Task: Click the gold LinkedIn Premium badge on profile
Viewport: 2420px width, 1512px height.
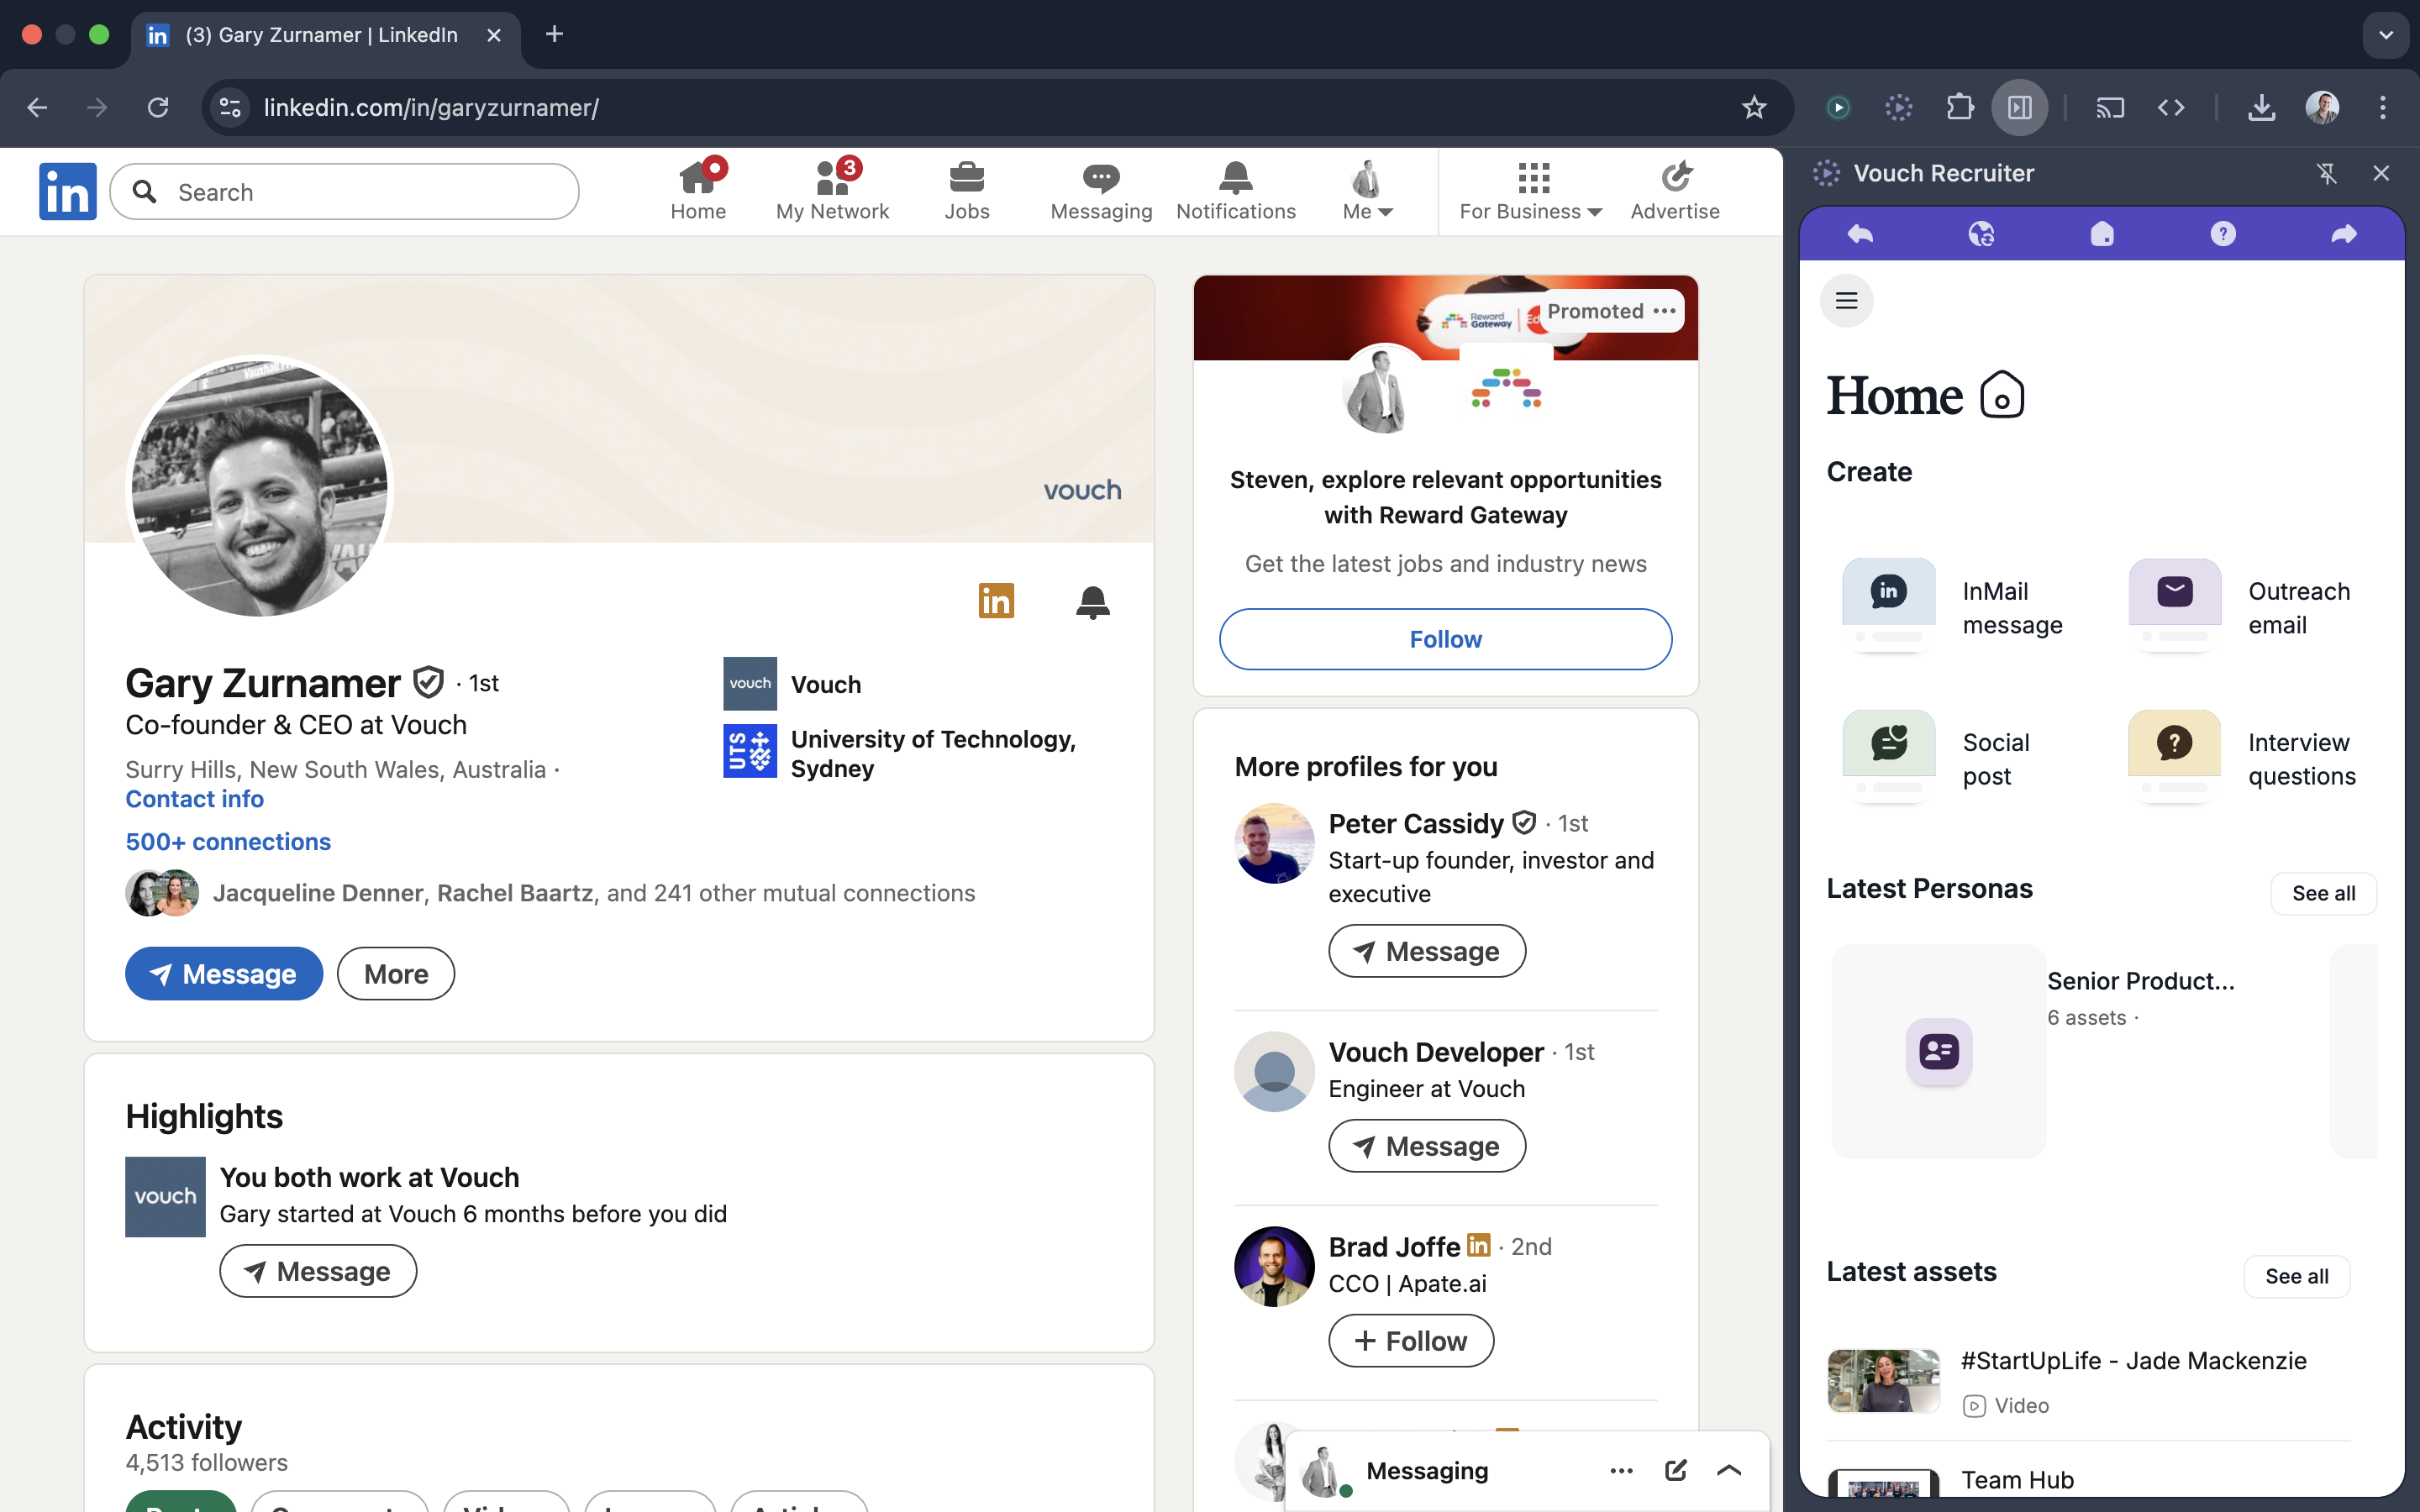Action: click(996, 601)
